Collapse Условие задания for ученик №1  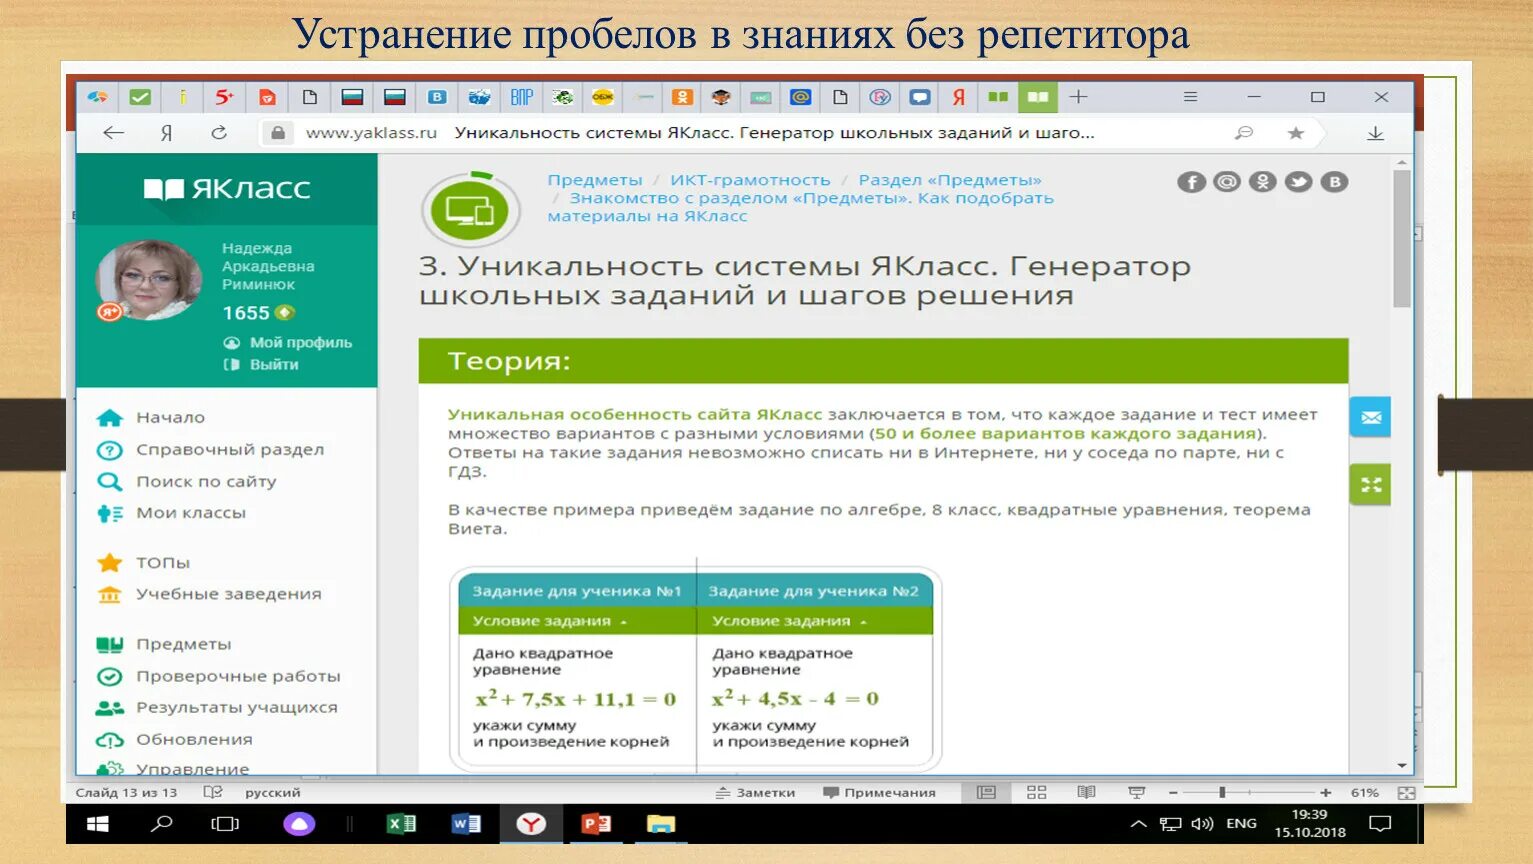click(x=549, y=621)
